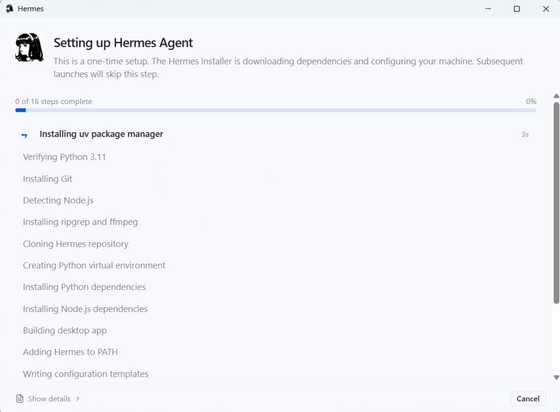Viewport: 560px width, 412px height.
Task: Click the blue setup progress bar
Action: 275,110
